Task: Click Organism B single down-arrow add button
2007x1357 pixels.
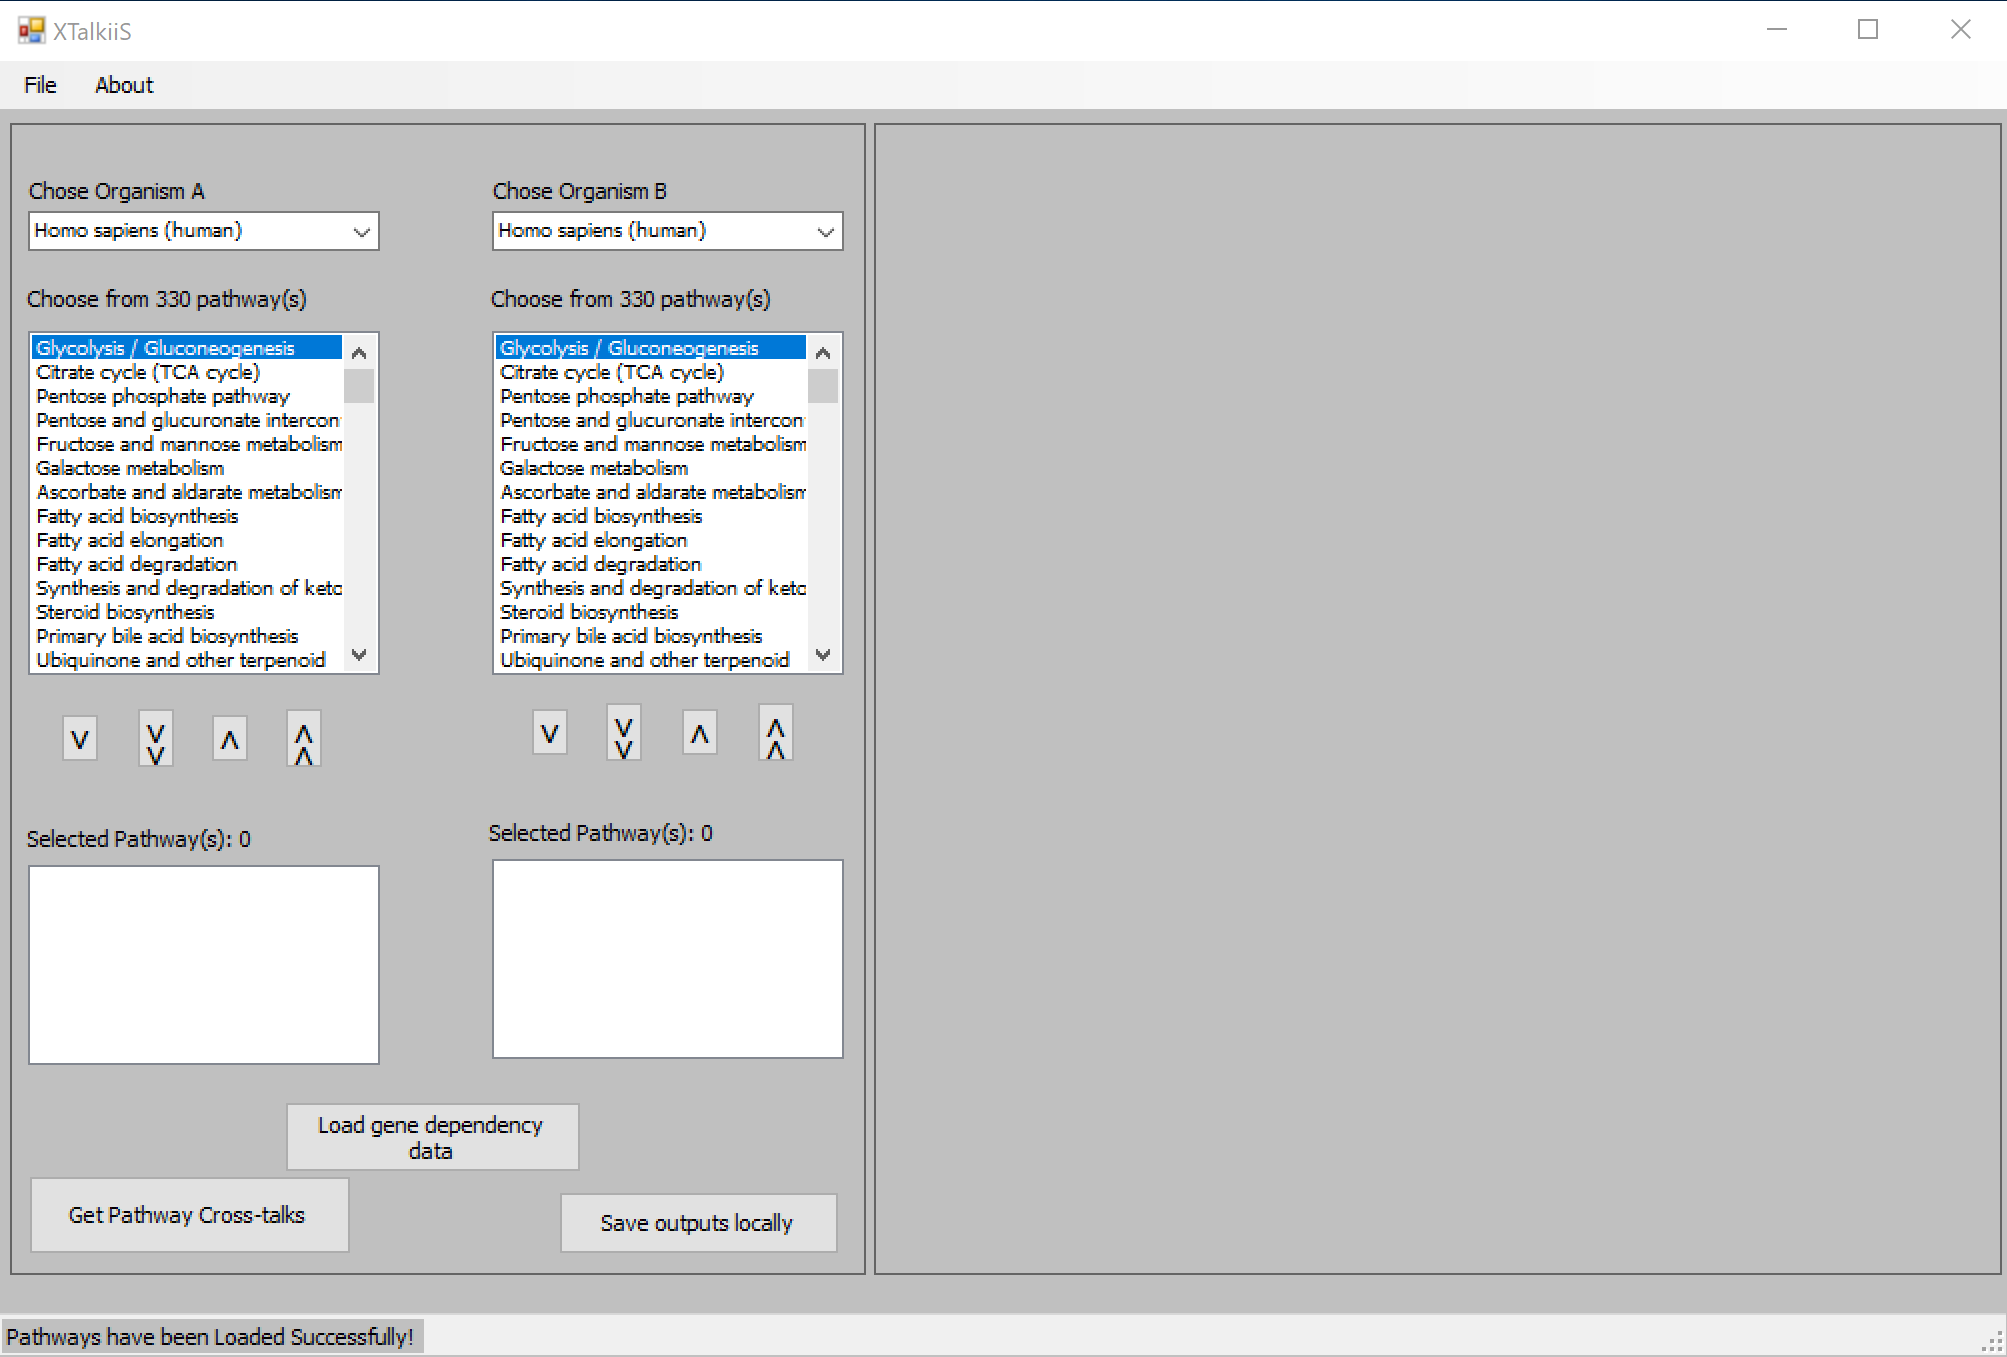Action: 550,734
